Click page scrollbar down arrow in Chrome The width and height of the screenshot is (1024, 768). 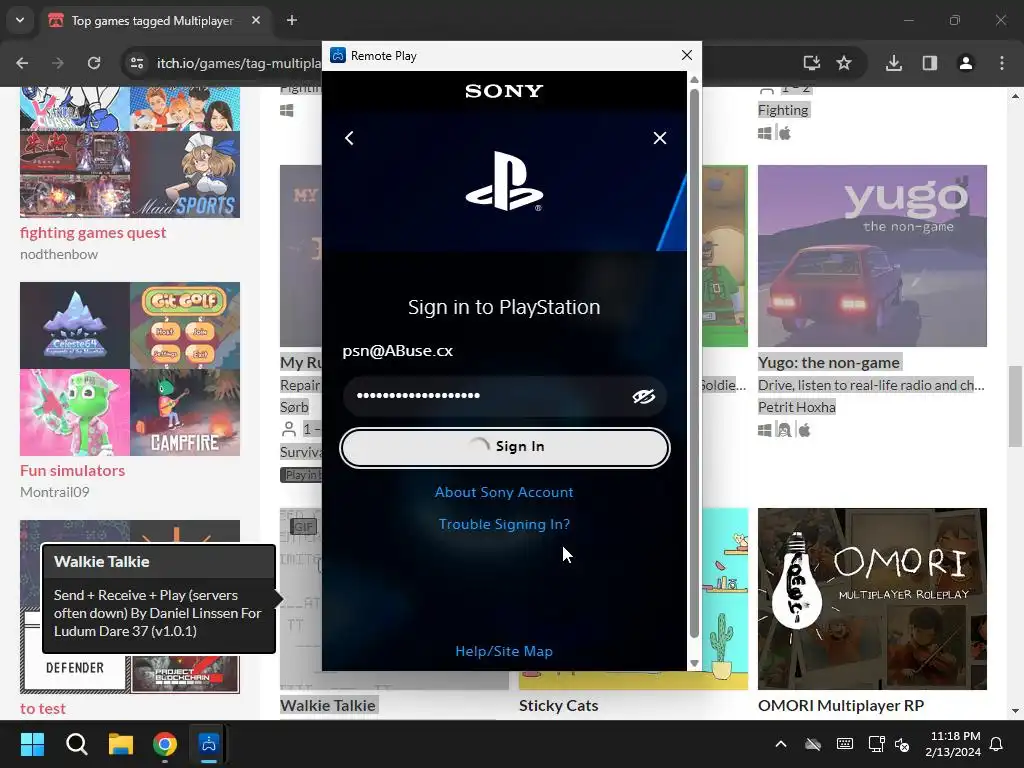[1015, 711]
